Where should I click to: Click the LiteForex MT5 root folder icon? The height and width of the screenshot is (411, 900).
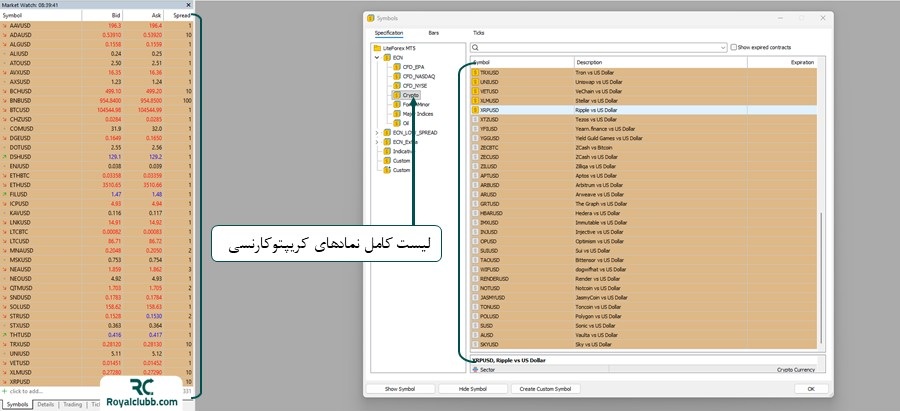(x=377, y=48)
